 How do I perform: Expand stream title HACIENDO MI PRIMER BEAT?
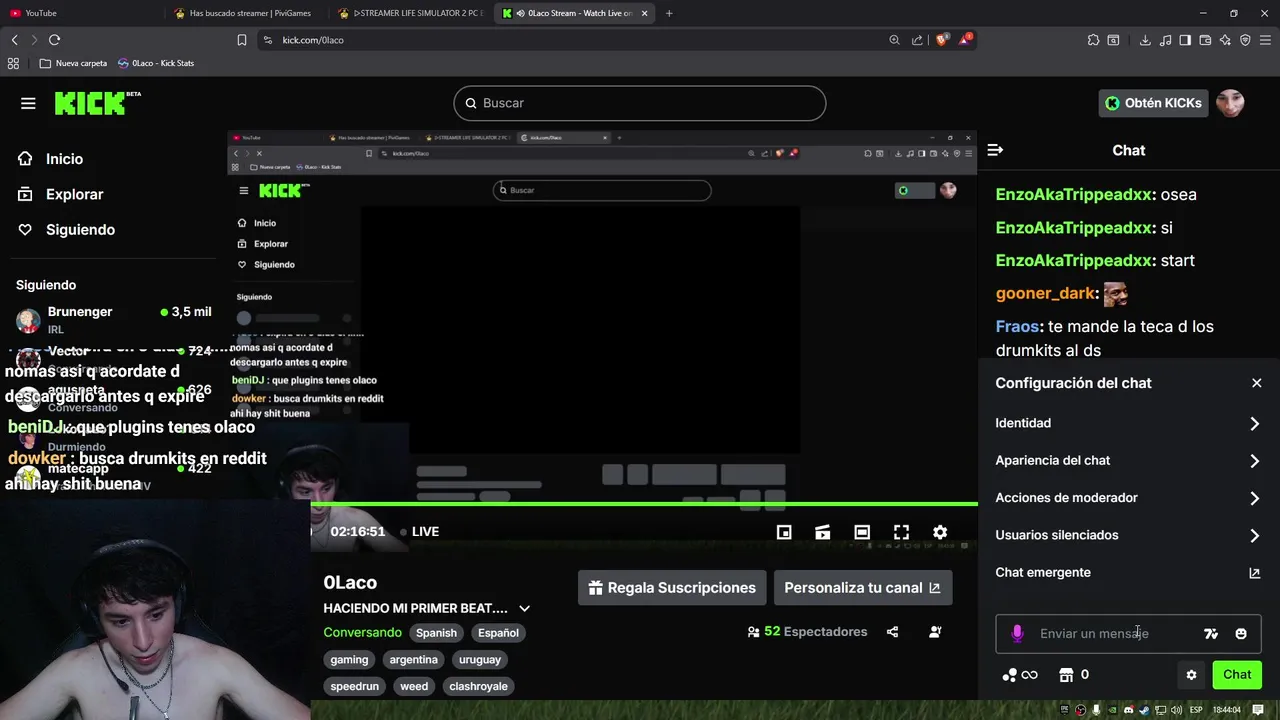click(x=524, y=608)
